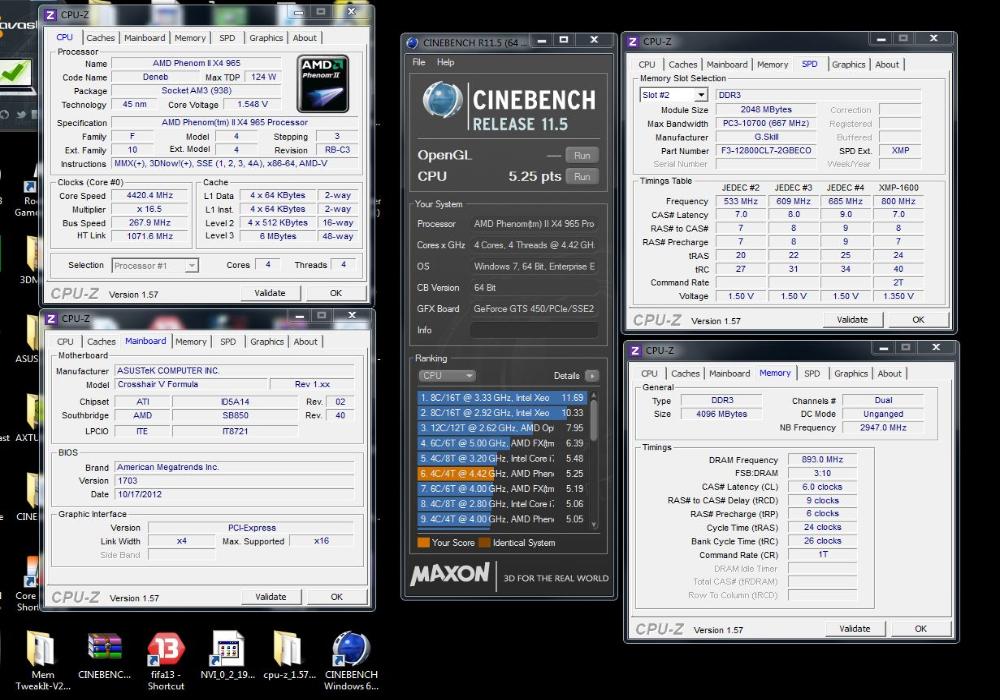The width and height of the screenshot is (1000, 700).
Task: Open the CPU ranking type dropdown
Action: [x=447, y=376]
